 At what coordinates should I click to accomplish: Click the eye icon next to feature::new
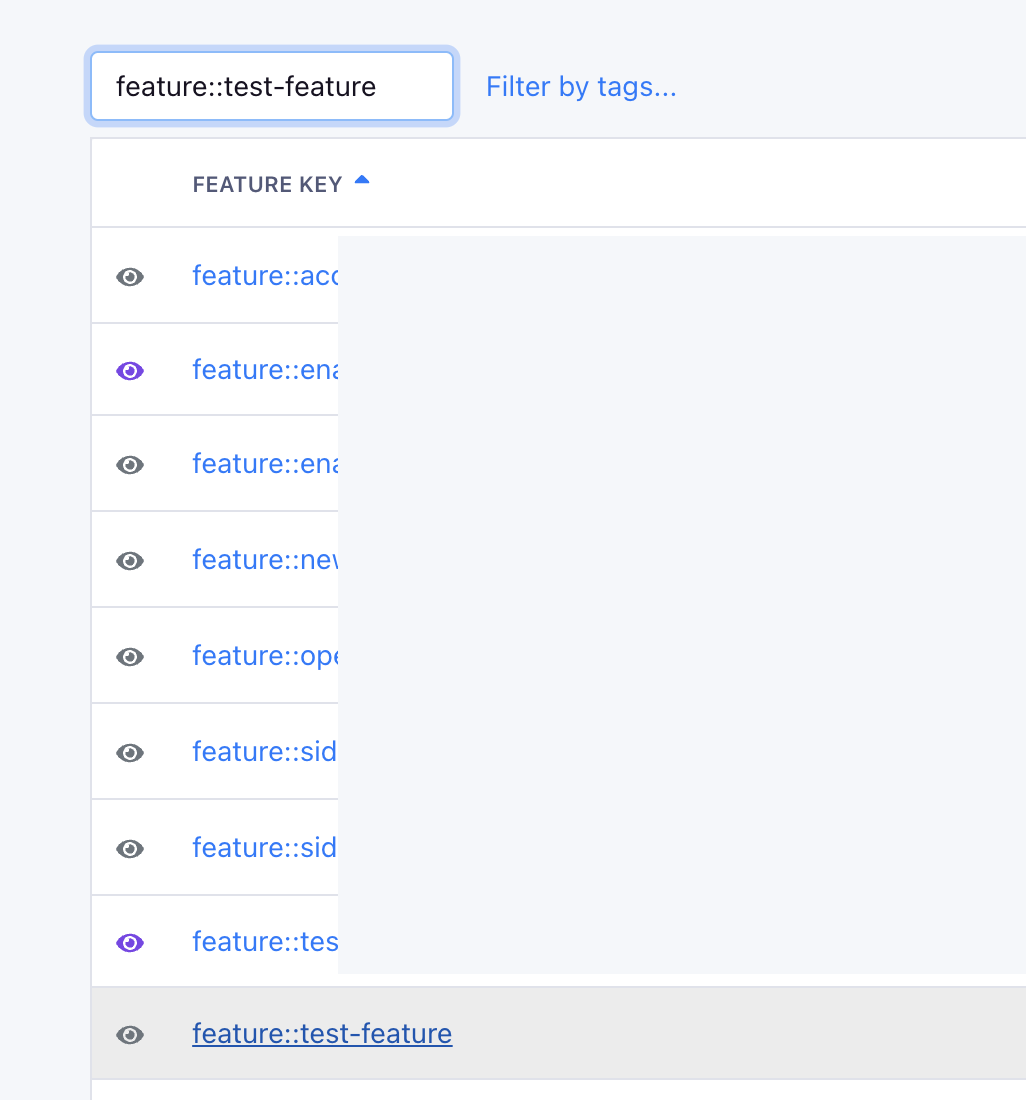pos(130,560)
